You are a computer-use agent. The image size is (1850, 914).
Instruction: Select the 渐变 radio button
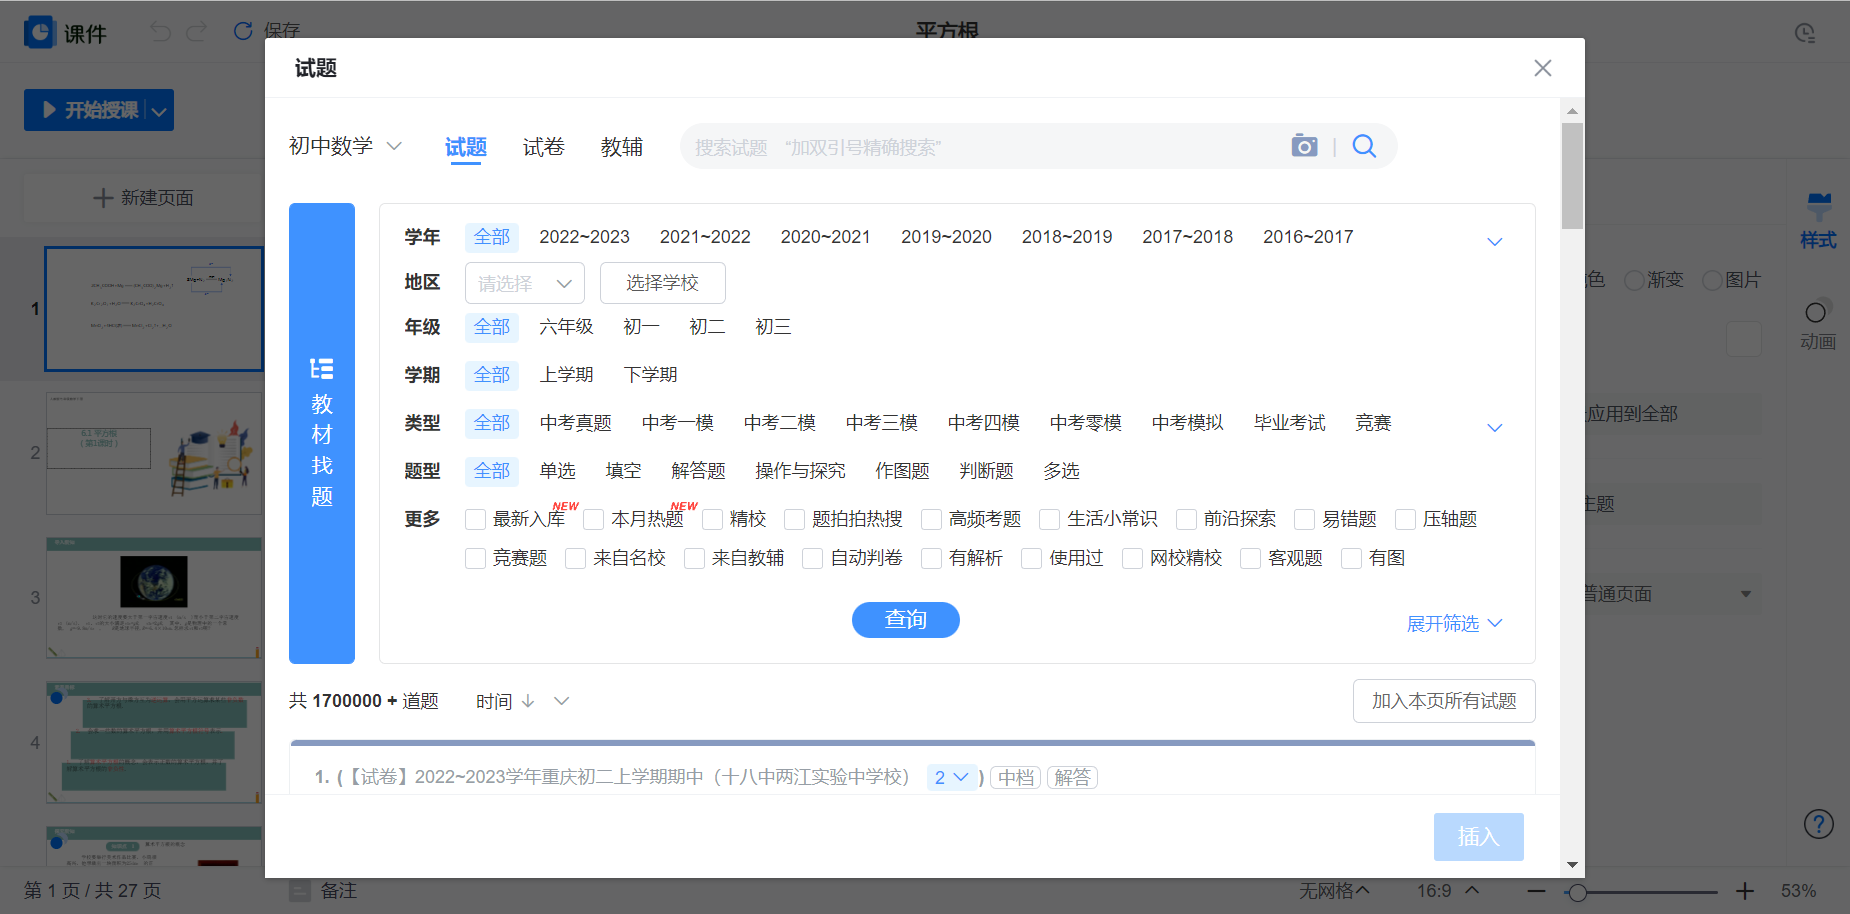pyautogui.click(x=1635, y=280)
